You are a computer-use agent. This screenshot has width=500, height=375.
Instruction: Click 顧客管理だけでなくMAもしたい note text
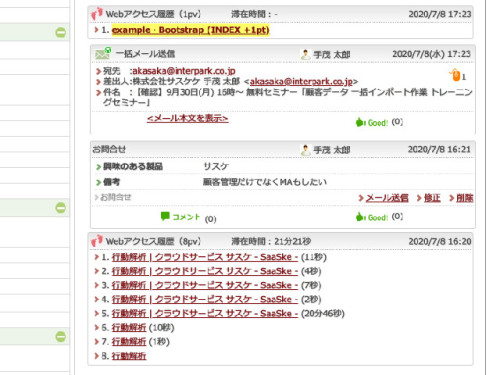click(265, 182)
